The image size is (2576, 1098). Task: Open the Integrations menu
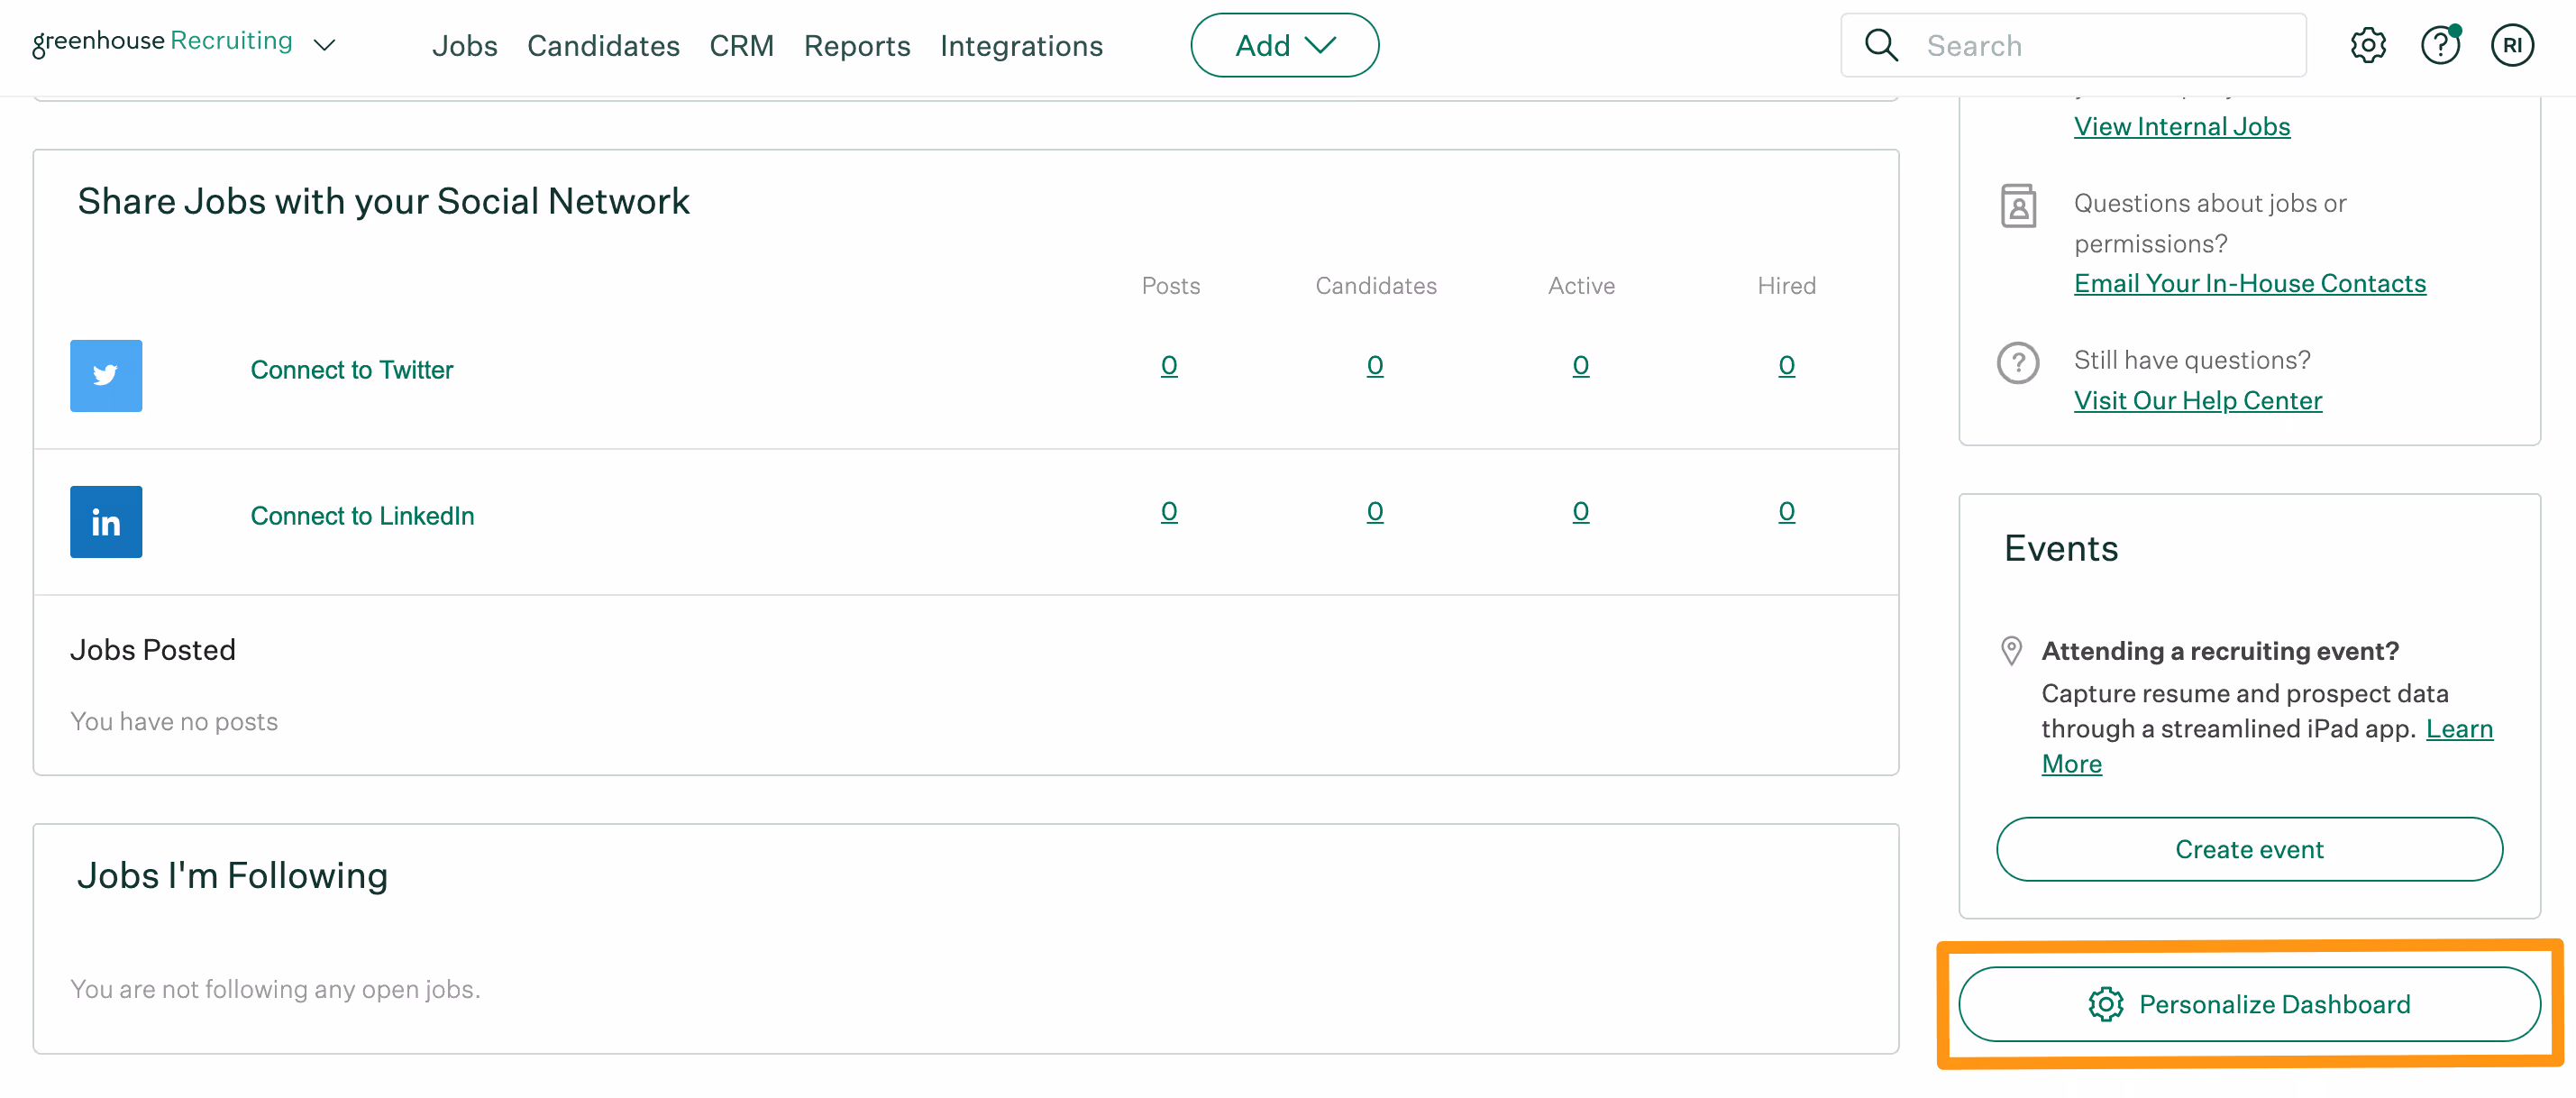coord(1021,46)
